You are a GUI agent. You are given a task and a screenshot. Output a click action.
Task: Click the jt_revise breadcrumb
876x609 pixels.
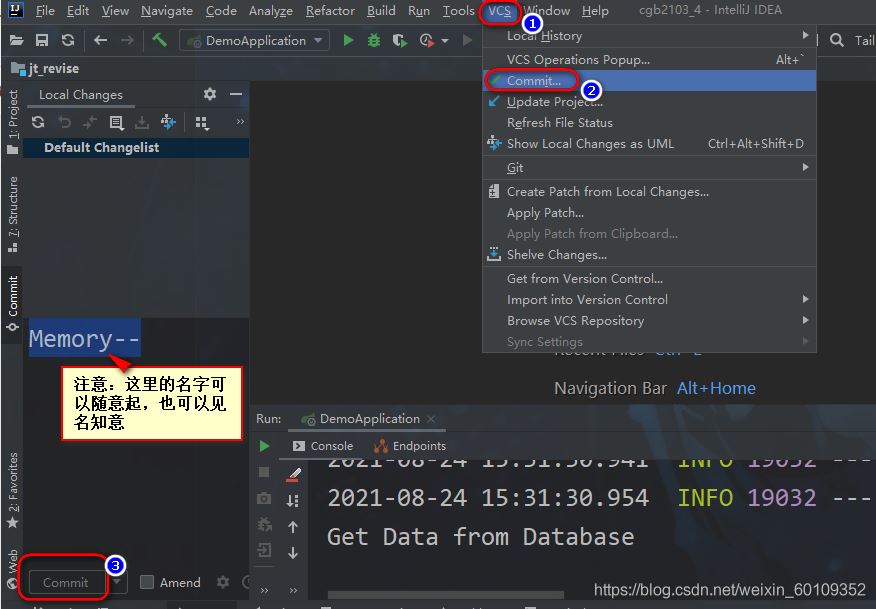pyautogui.click(x=46, y=69)
